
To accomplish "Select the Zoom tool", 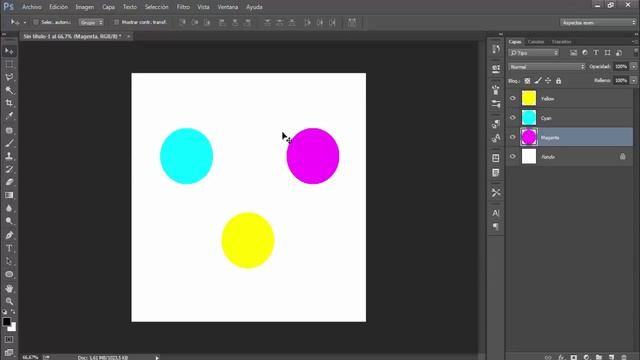I will [x=9, y=302].
